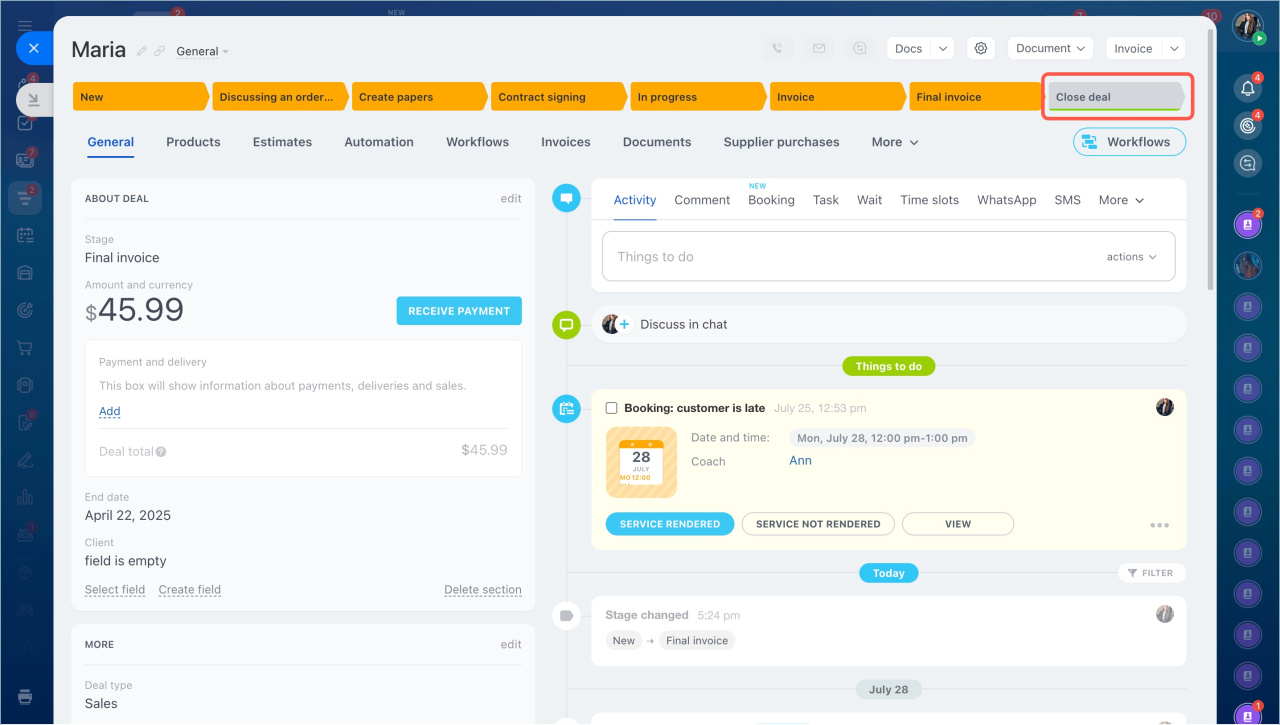Expand the actions dropdown in Things to do
Screen dimensions: 1280x725
tap(1131, 257)
